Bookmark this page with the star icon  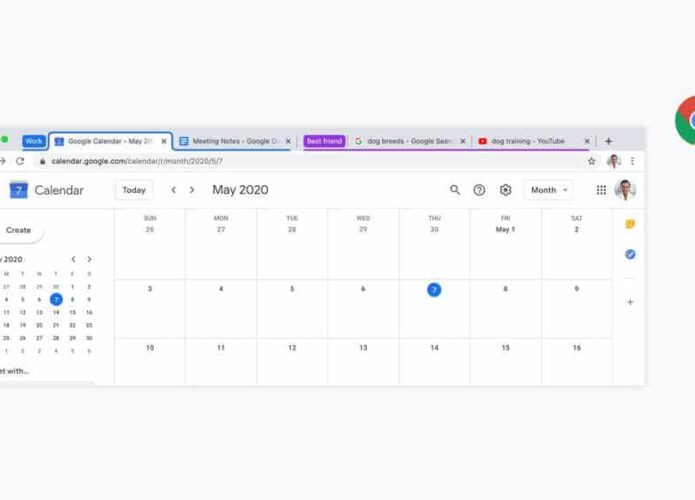click(591, 161)
